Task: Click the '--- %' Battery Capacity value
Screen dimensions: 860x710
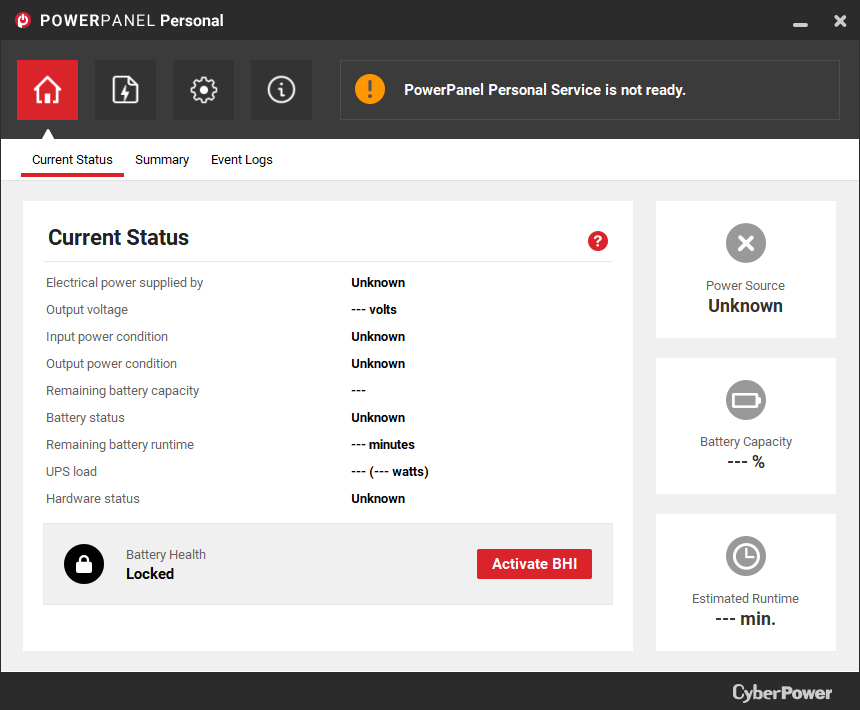Action: pyautogui.click(x=745, y=462)
